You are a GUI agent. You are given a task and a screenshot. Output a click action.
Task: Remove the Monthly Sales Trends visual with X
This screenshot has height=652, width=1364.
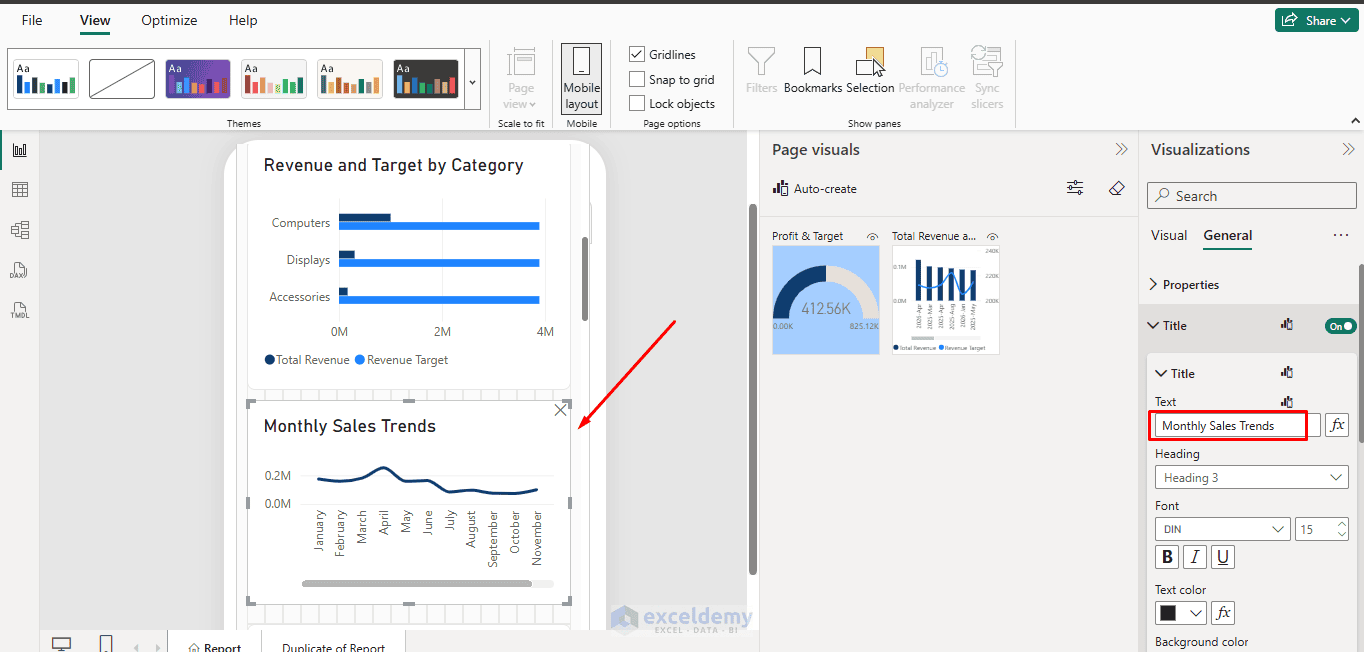[560, 410]
